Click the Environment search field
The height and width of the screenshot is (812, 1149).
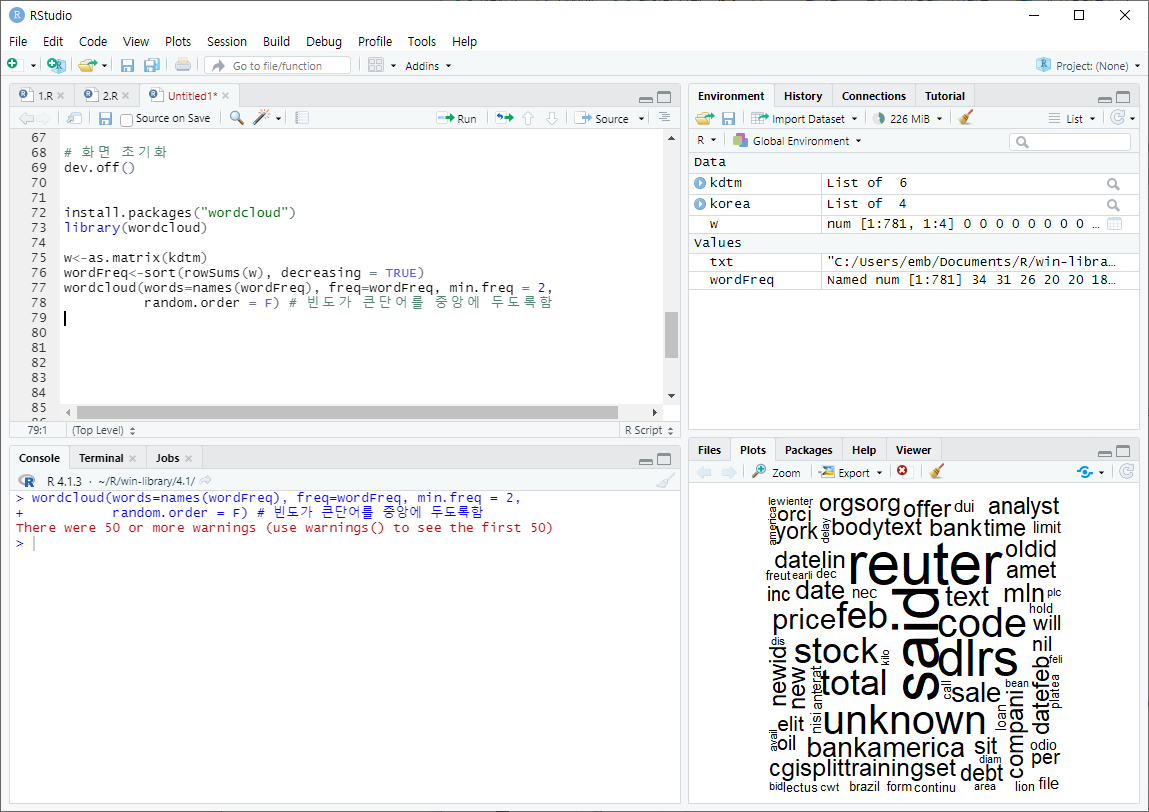pos(1070,141)
